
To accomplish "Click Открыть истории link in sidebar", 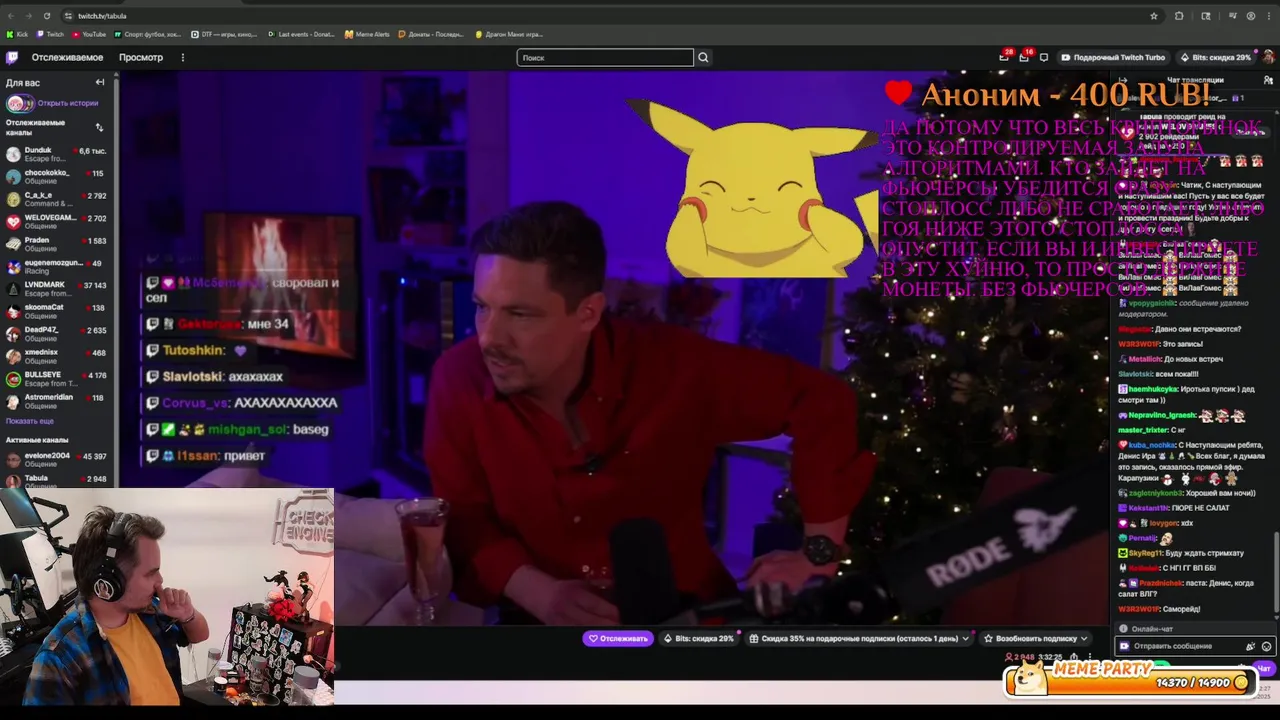I will point(68,103).
